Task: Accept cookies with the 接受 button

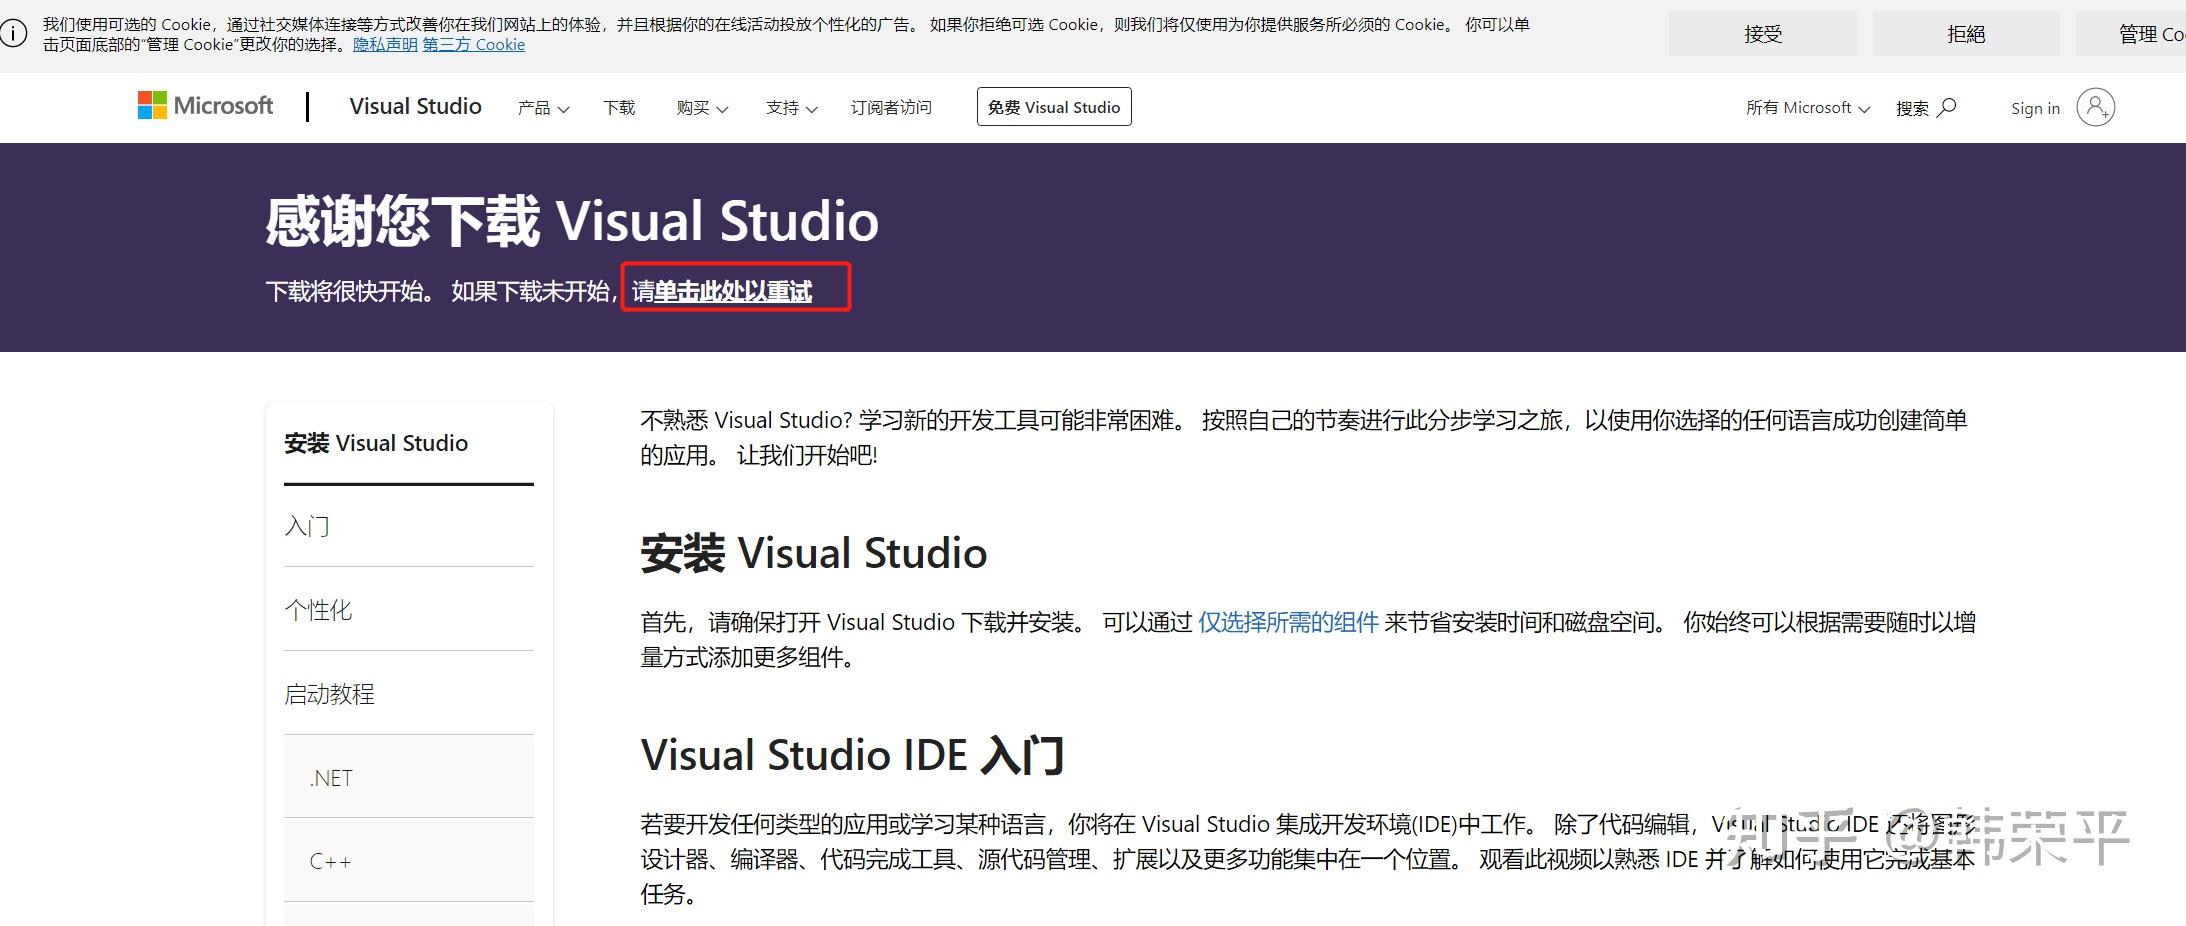Action: pyautogui.click(x=1763, y=34)
